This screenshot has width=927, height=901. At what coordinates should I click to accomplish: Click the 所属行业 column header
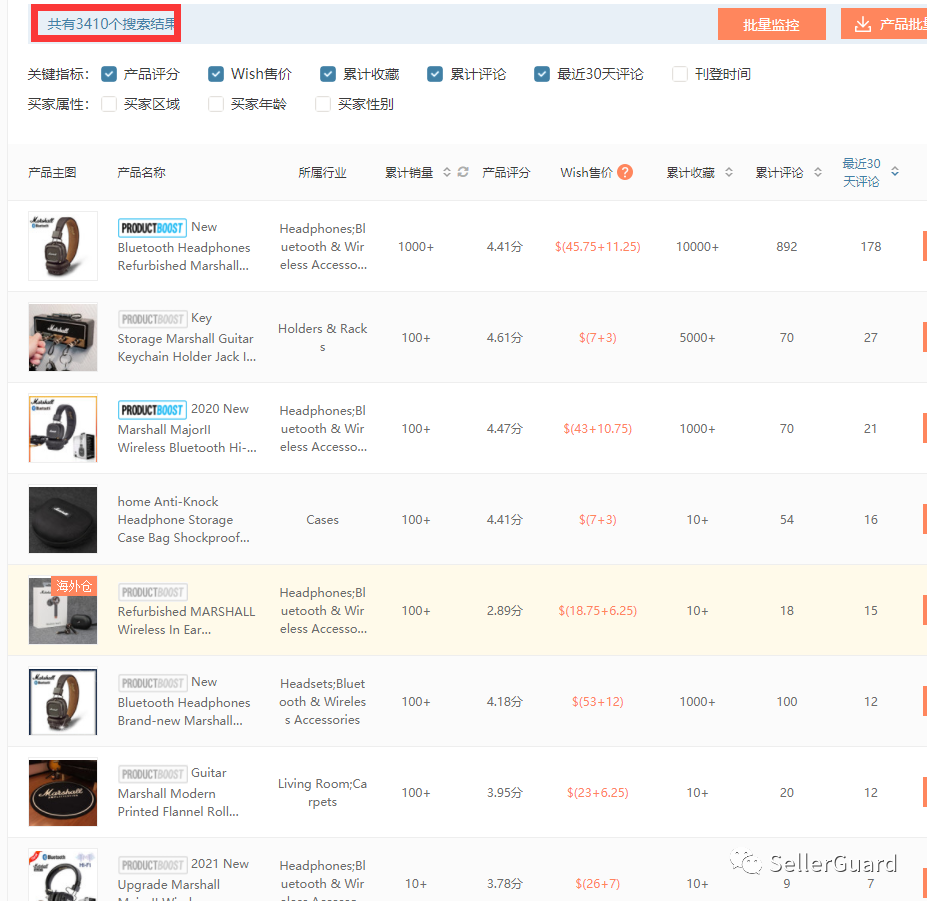tap(322, 173)
